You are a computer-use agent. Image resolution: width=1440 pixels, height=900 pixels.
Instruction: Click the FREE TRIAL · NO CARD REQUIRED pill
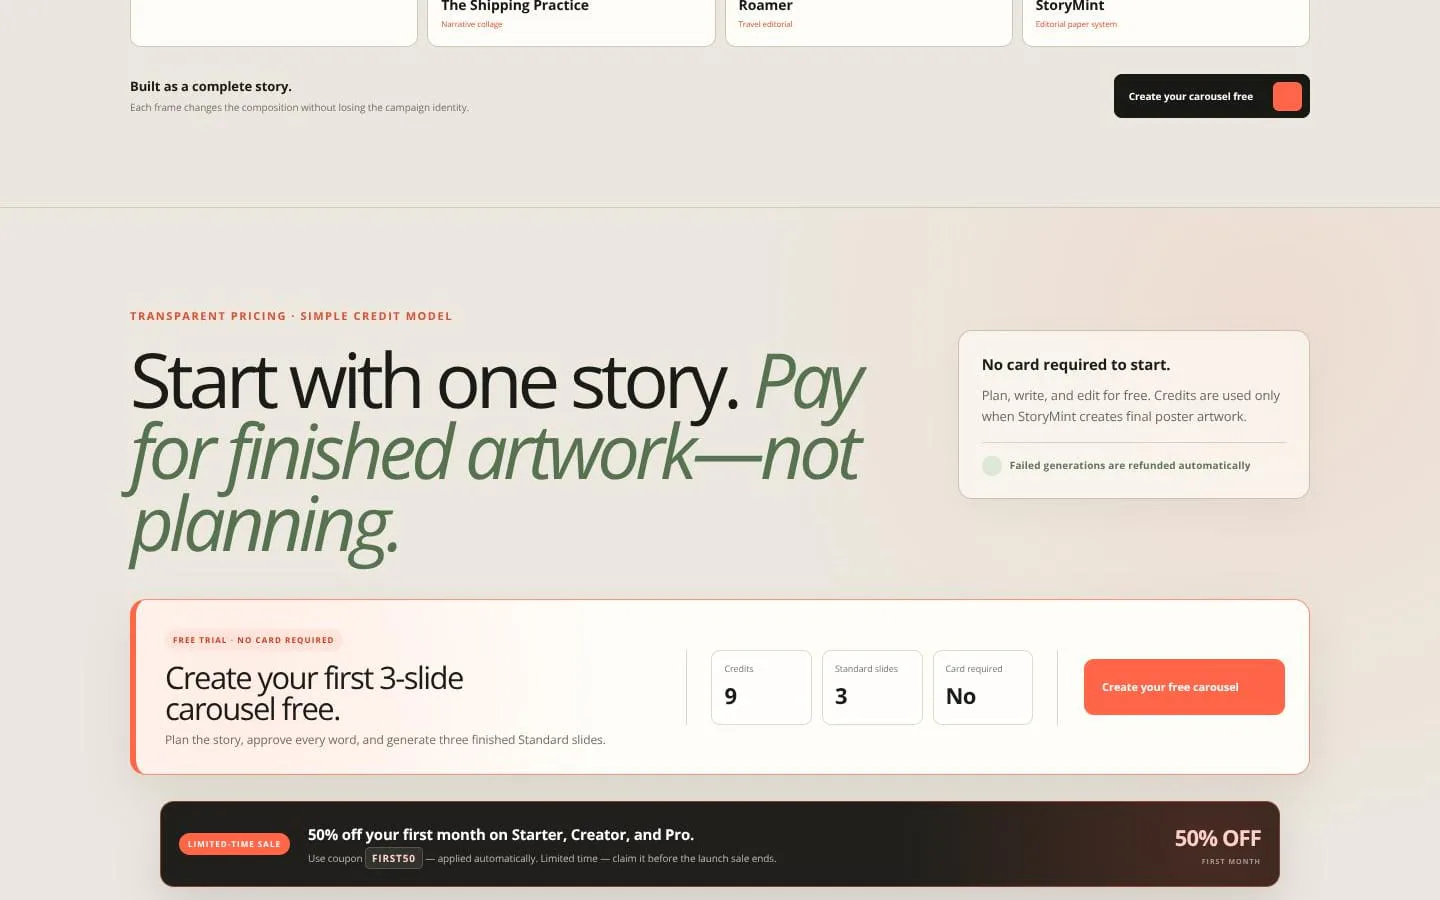tap(253, 640)
